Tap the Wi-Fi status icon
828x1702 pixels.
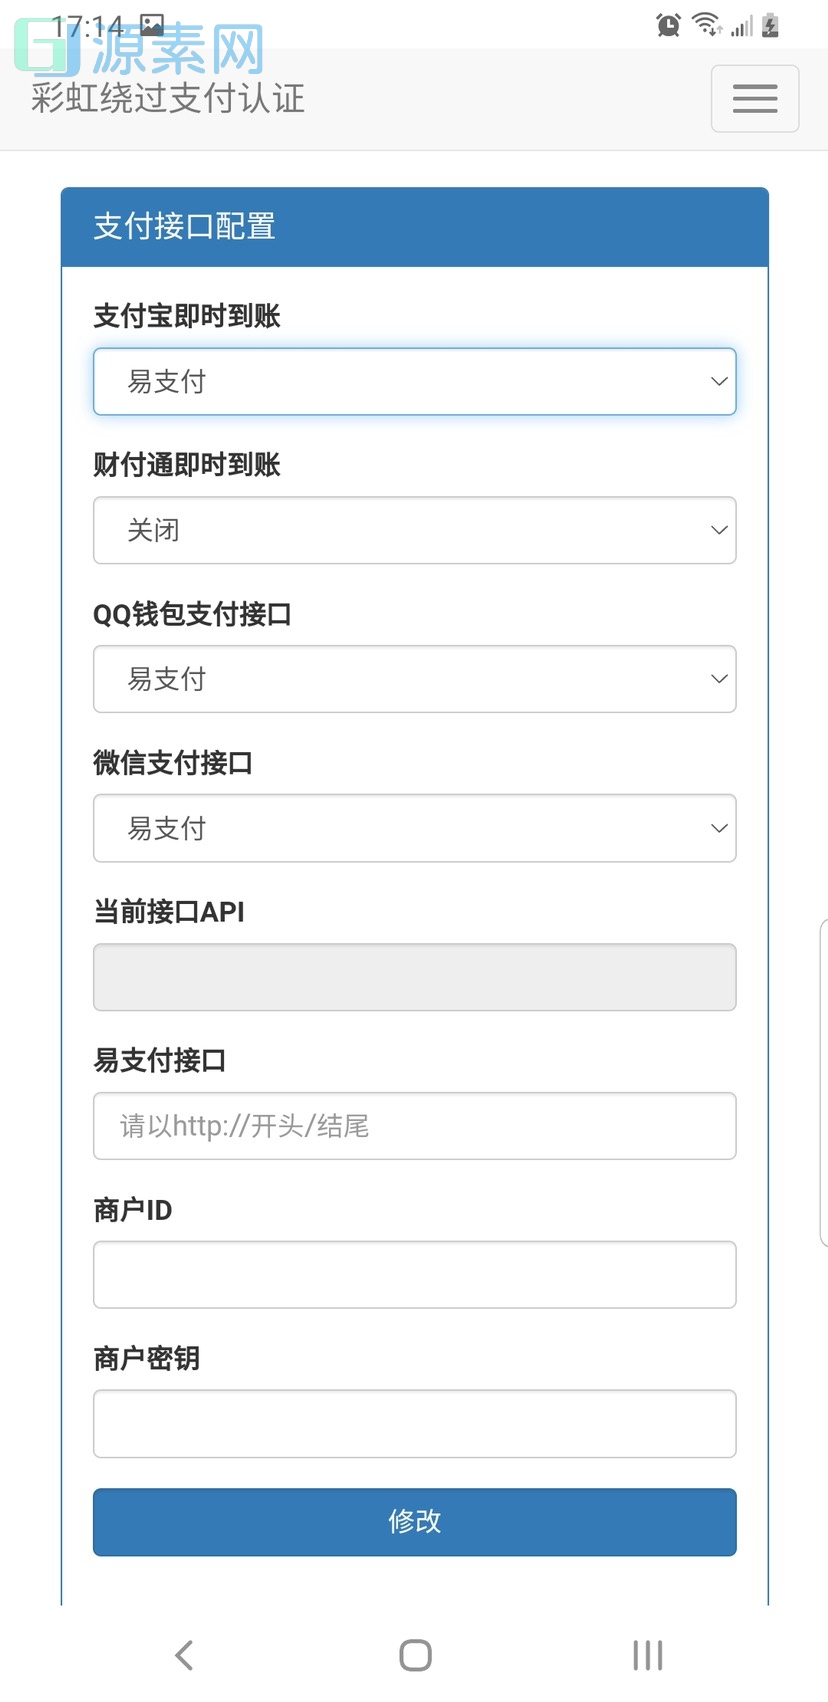tap(706, 23)
